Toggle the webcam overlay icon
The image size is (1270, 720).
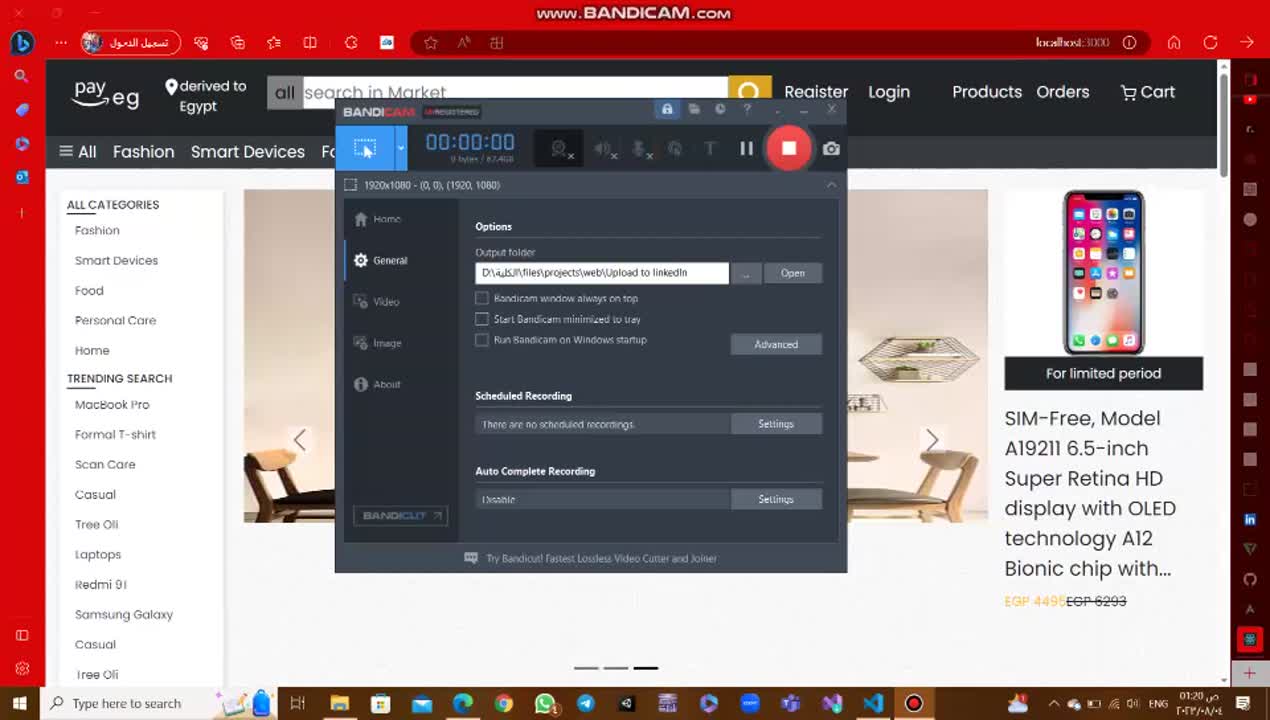point(560,149)
